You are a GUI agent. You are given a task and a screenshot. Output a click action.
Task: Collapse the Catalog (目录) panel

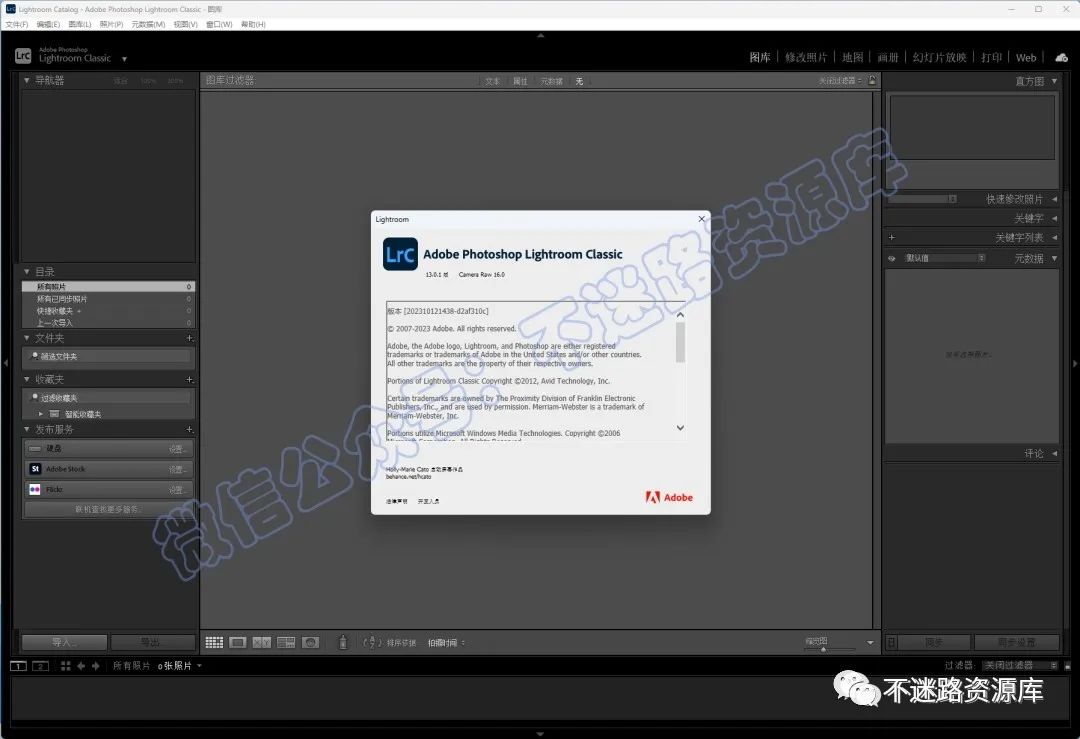(x=27, y=272)
